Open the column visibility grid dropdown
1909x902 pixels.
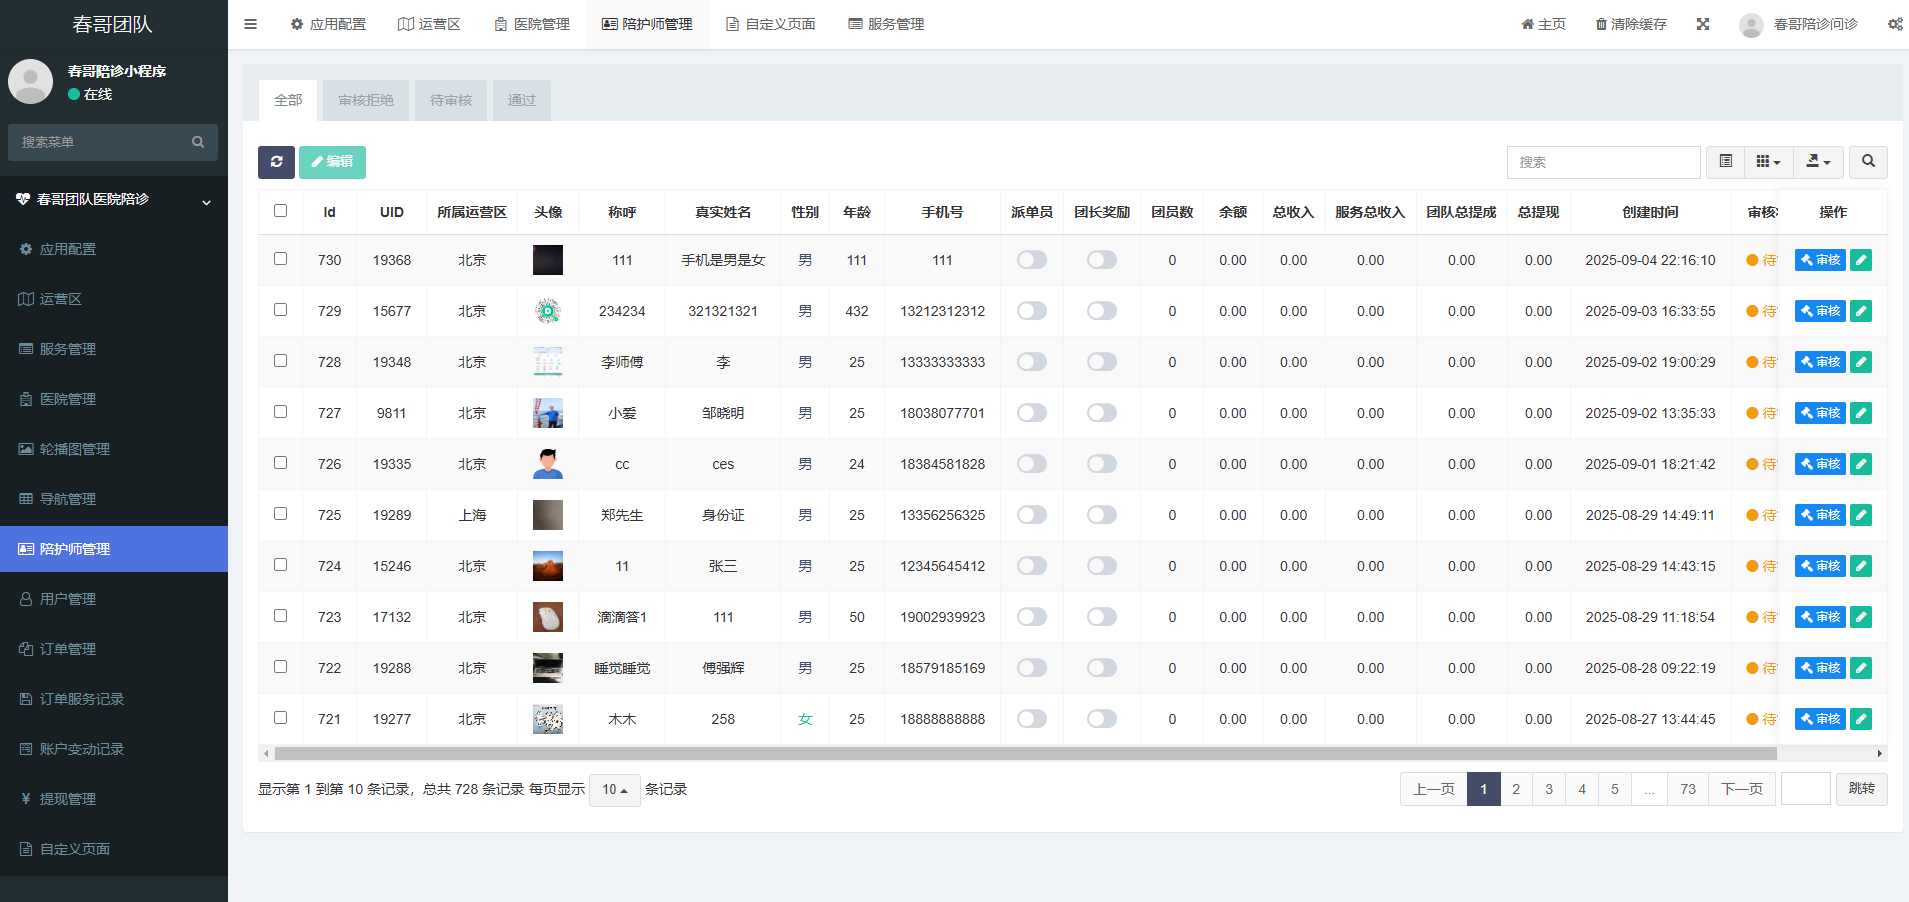coord(1768,162)
